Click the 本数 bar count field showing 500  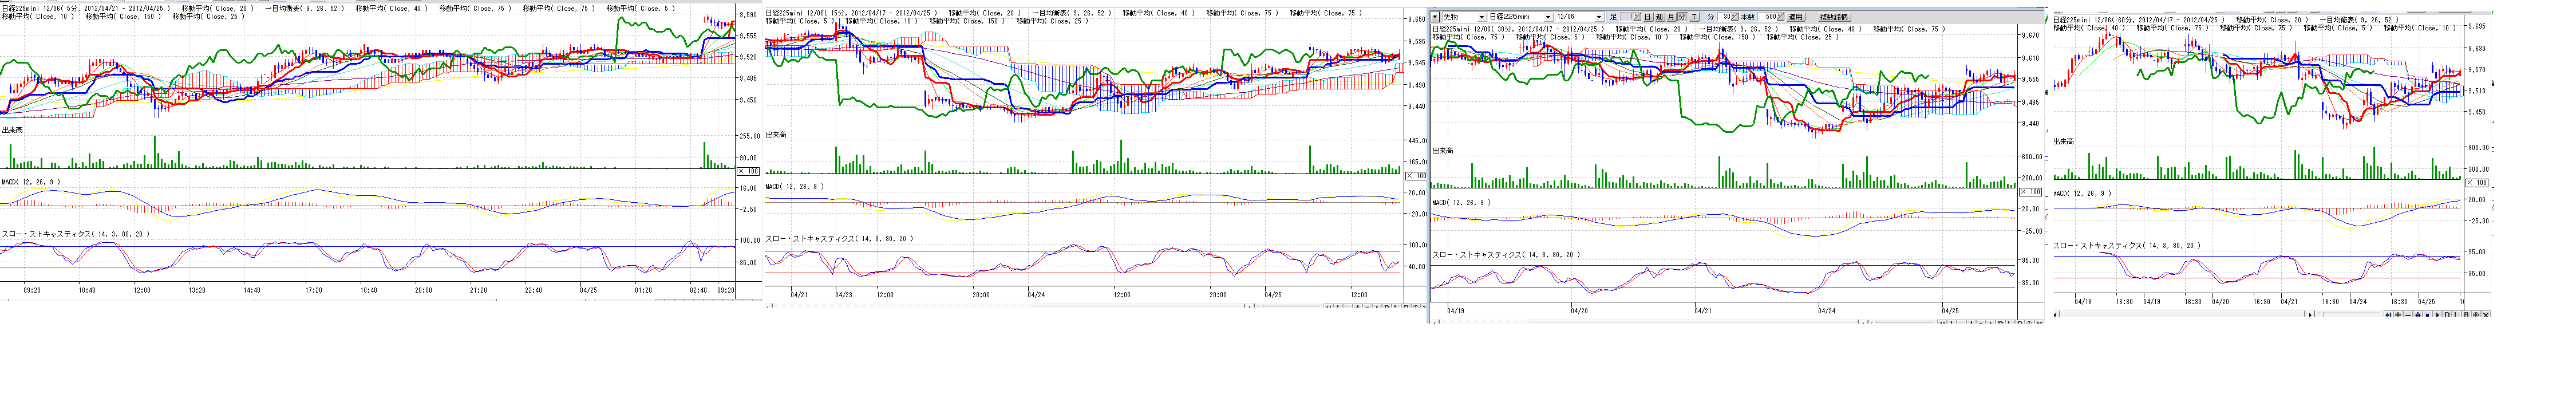1770,17
